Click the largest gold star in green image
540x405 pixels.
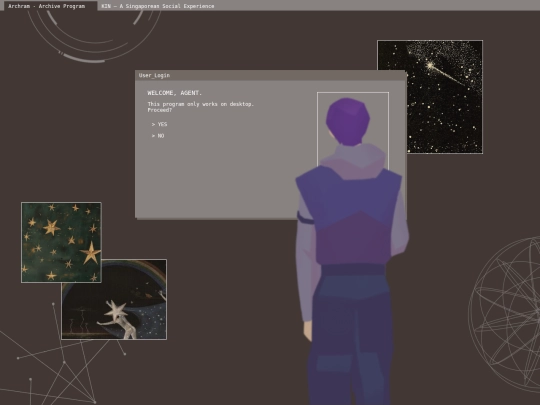[x=91, y=253]
